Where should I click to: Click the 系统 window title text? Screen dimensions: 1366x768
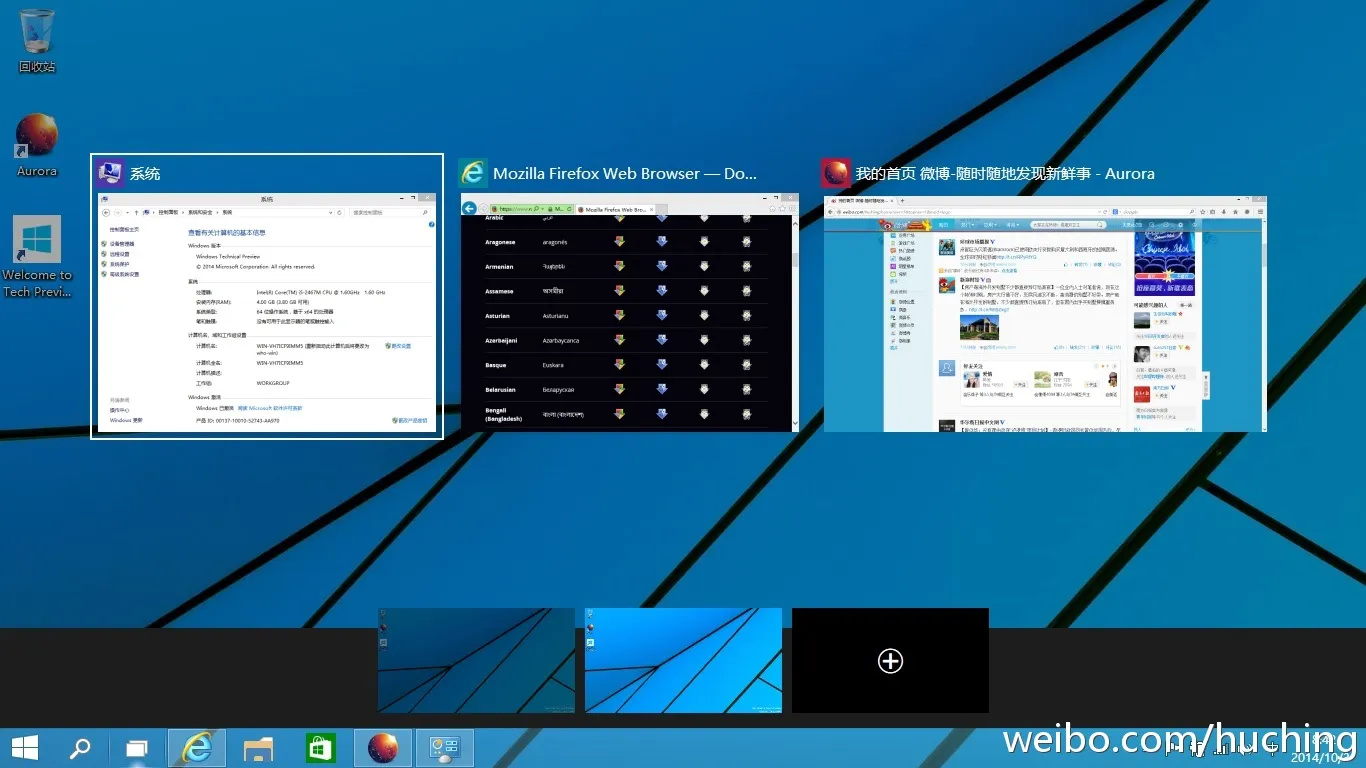(x=145, y=174)
